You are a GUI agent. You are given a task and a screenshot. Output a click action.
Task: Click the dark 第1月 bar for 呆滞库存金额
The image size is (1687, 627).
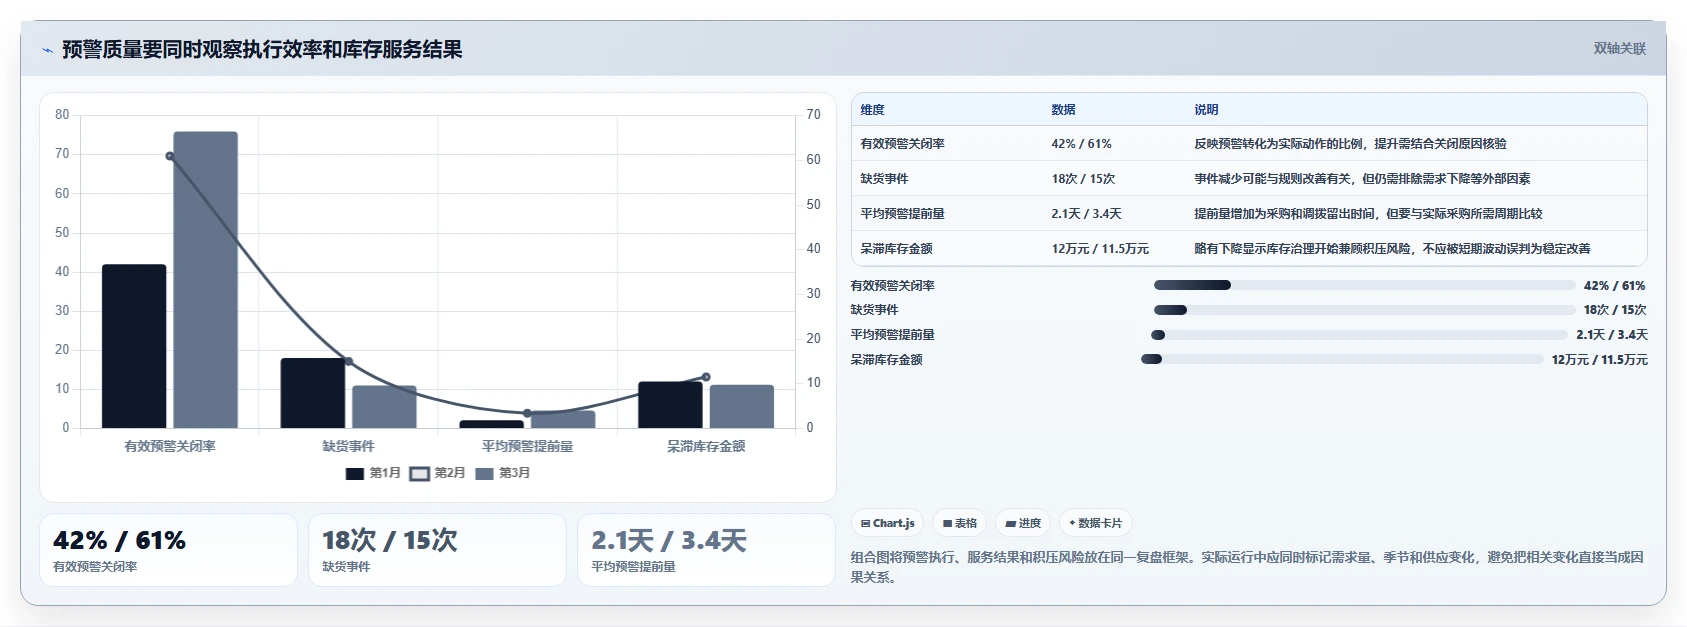click(670, 405)
